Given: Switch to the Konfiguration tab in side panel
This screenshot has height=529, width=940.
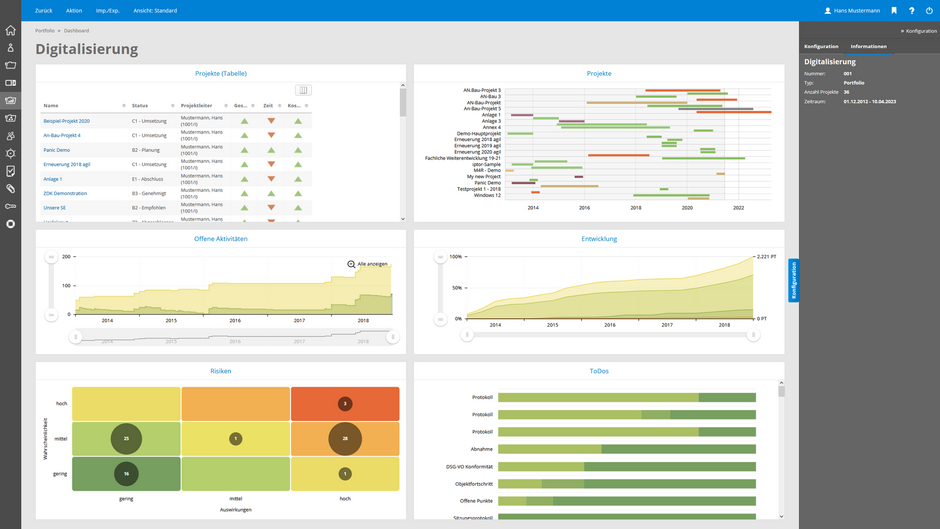Looking at the screenshot, I should pyautogui.click(x=821, y=47).
